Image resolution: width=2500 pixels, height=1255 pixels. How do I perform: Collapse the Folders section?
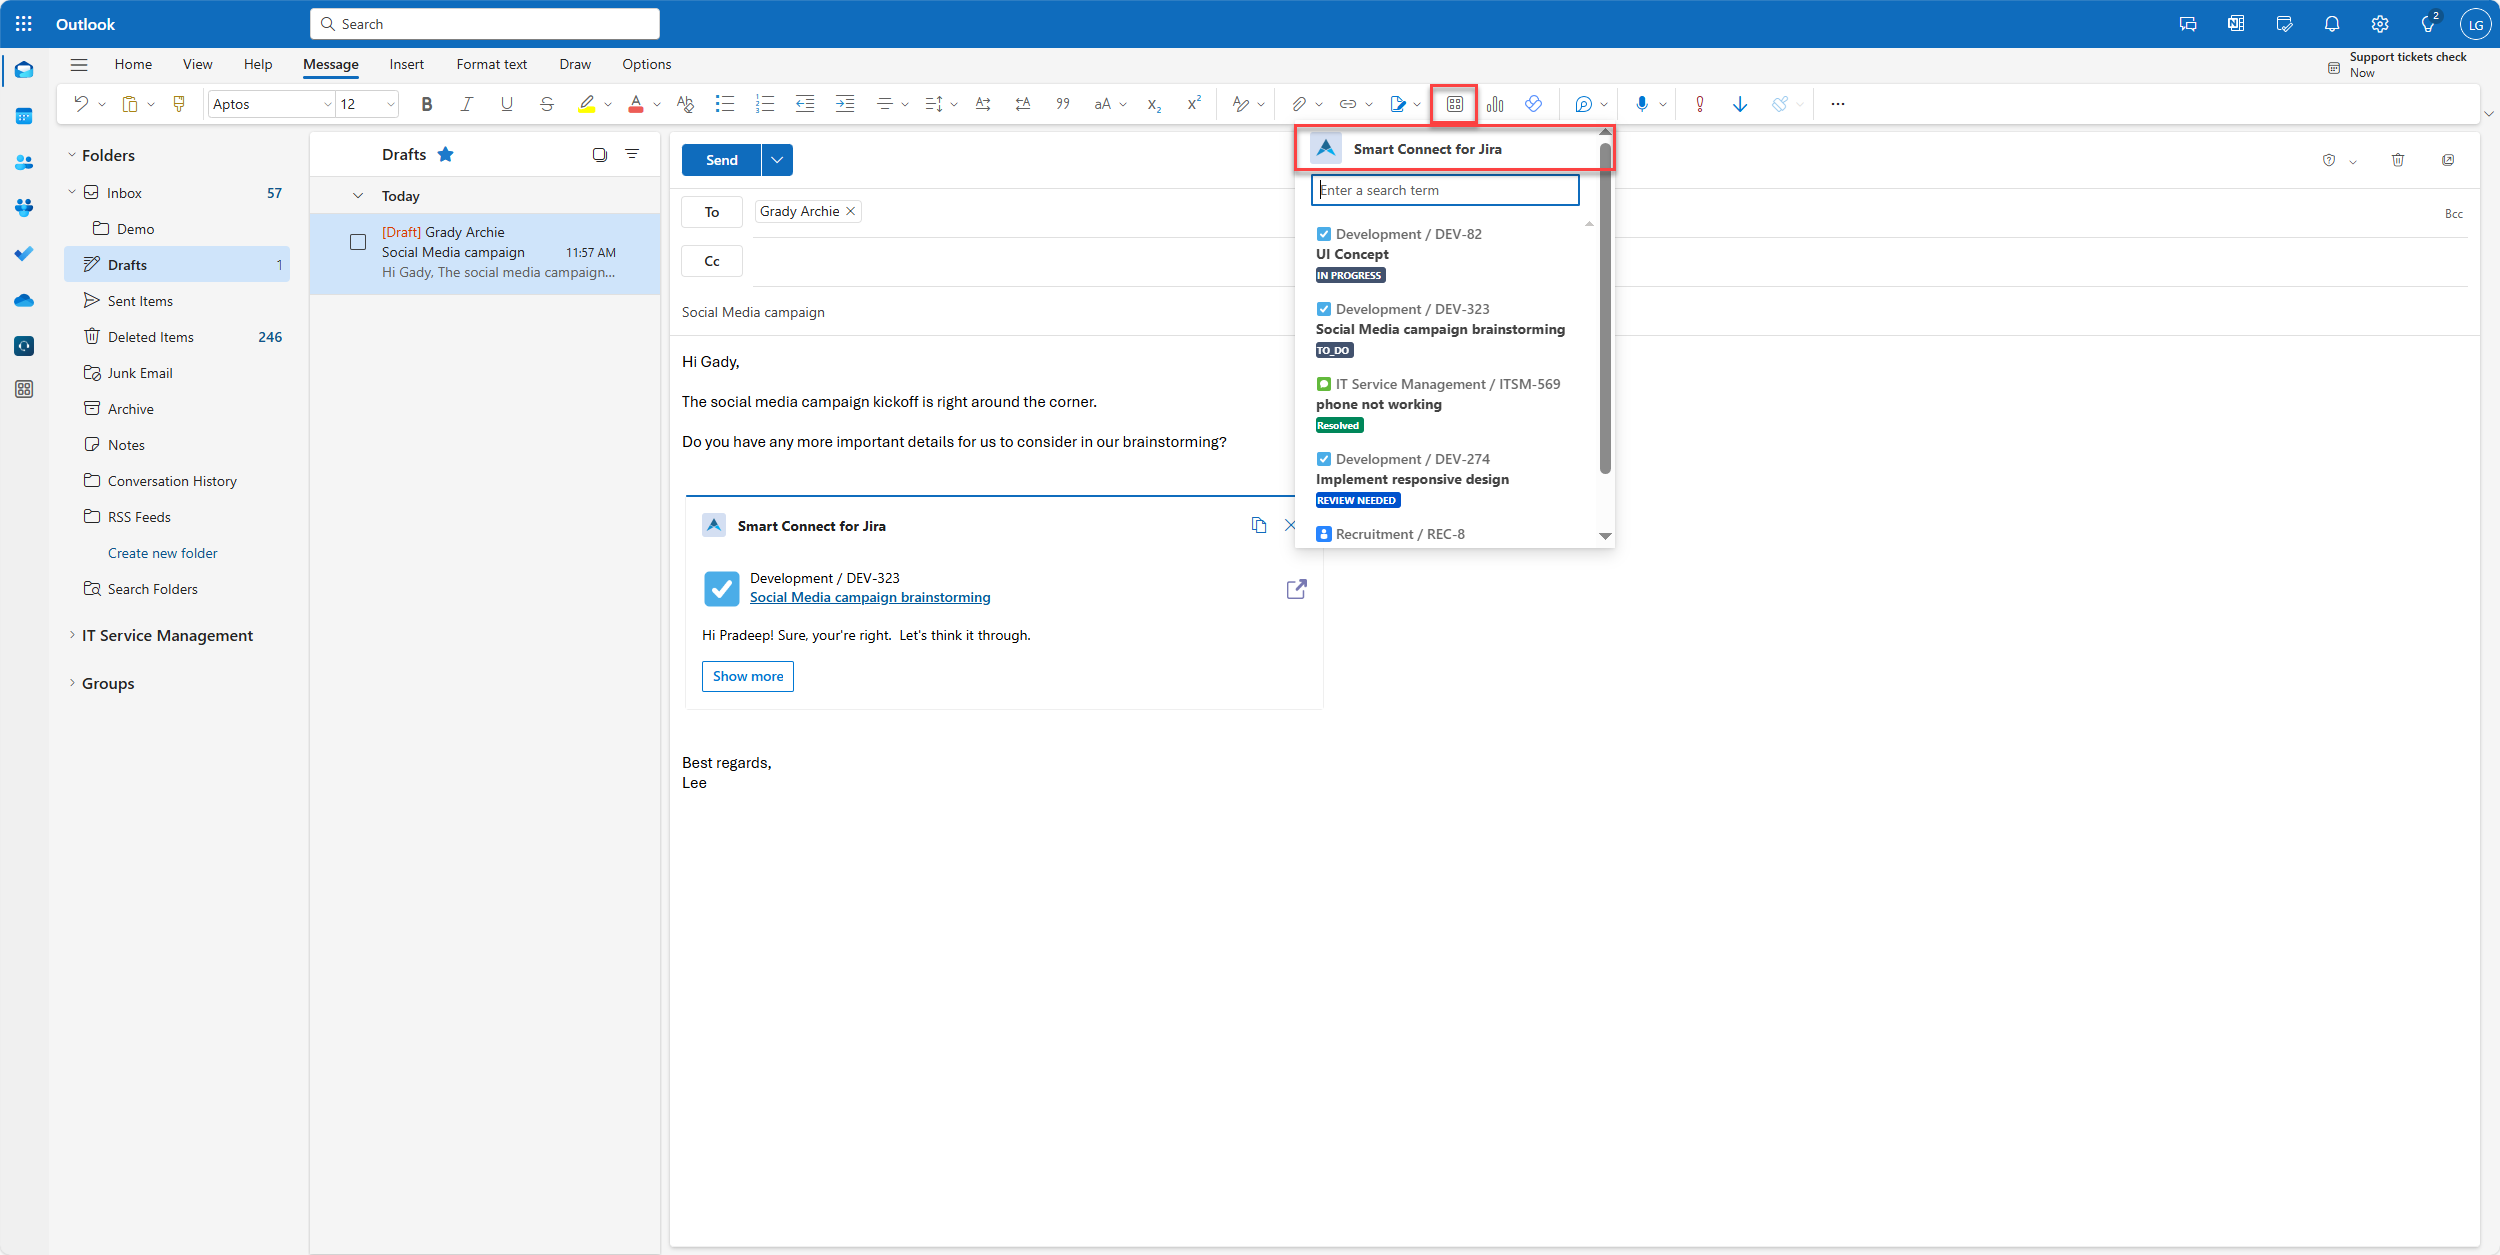coord(72,155)
